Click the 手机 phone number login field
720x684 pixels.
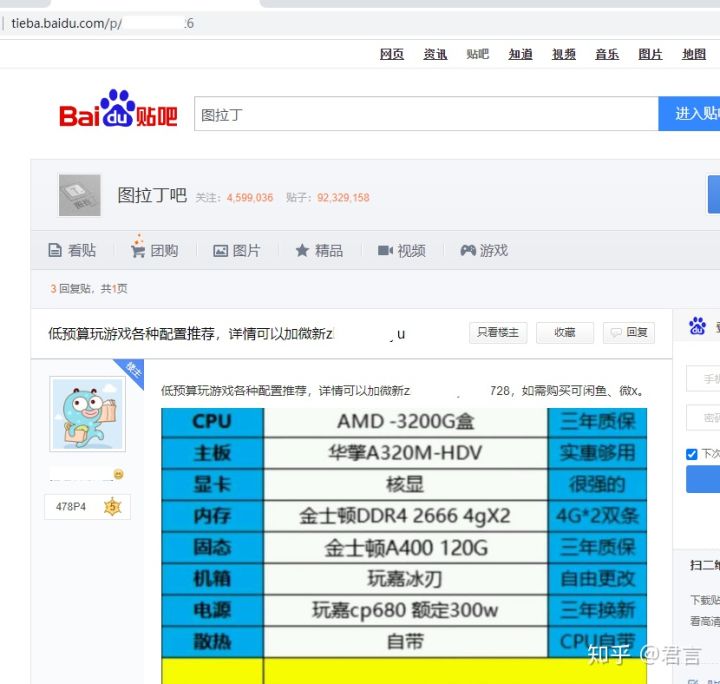coord(703,379)
